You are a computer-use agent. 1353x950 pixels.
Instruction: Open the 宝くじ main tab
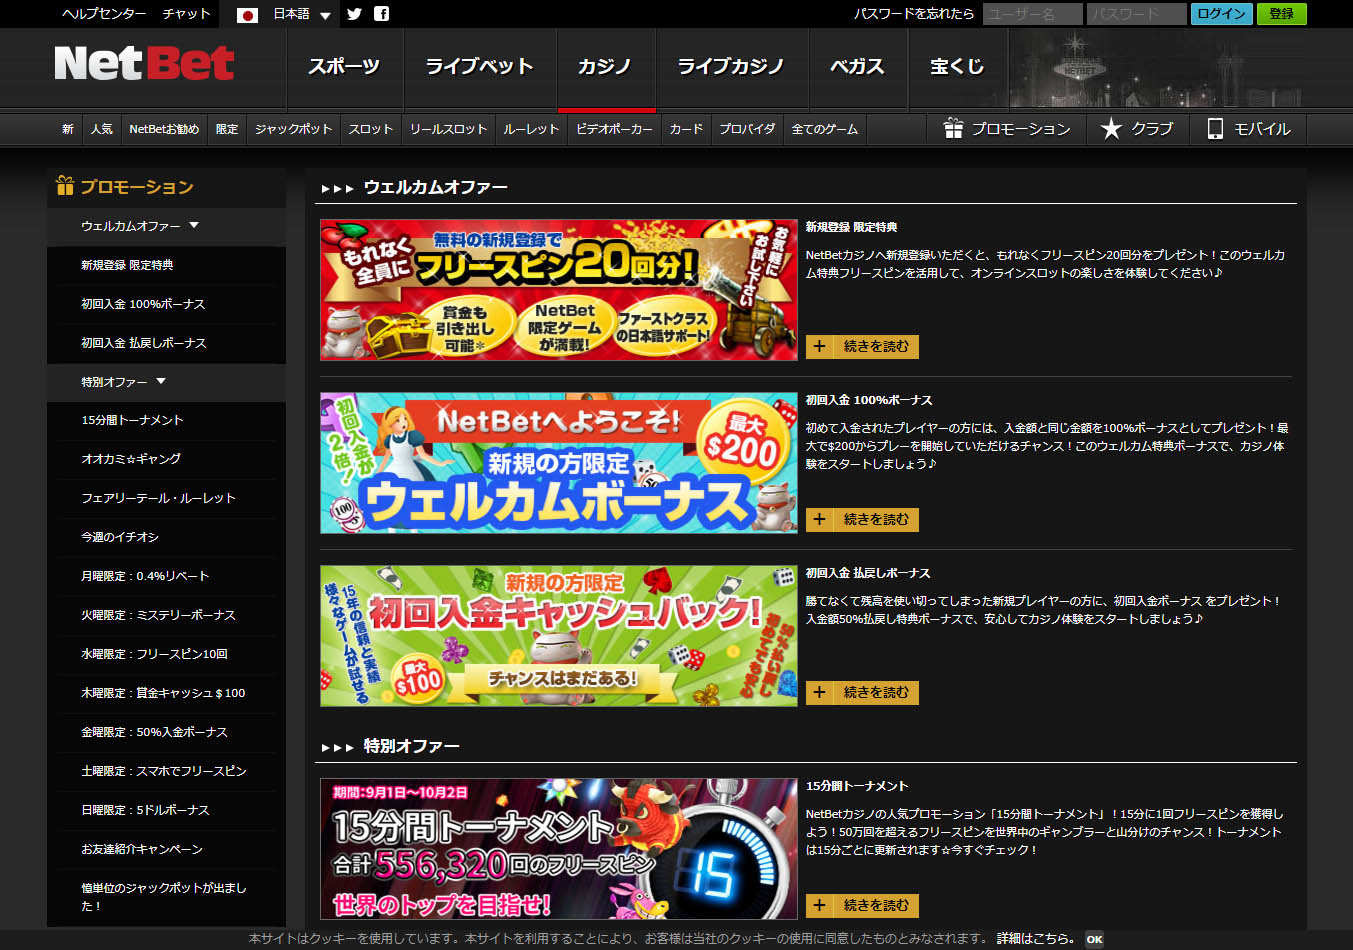pos(957,67)
